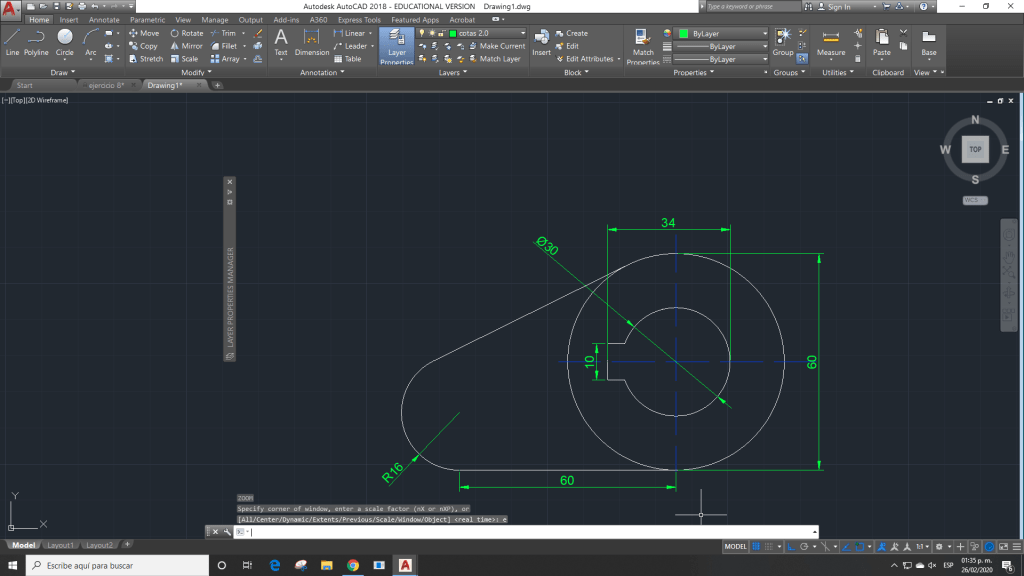
Task: Click the Group objects icon
Action: [783, 40]
